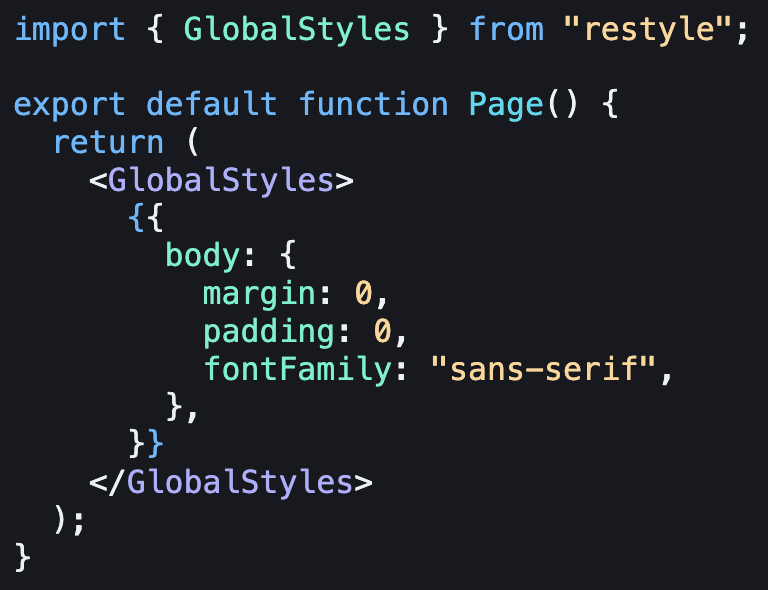Click the "body" property key
Screen dimensions: 768x590
pyautogui.click(x=203, y=255)
